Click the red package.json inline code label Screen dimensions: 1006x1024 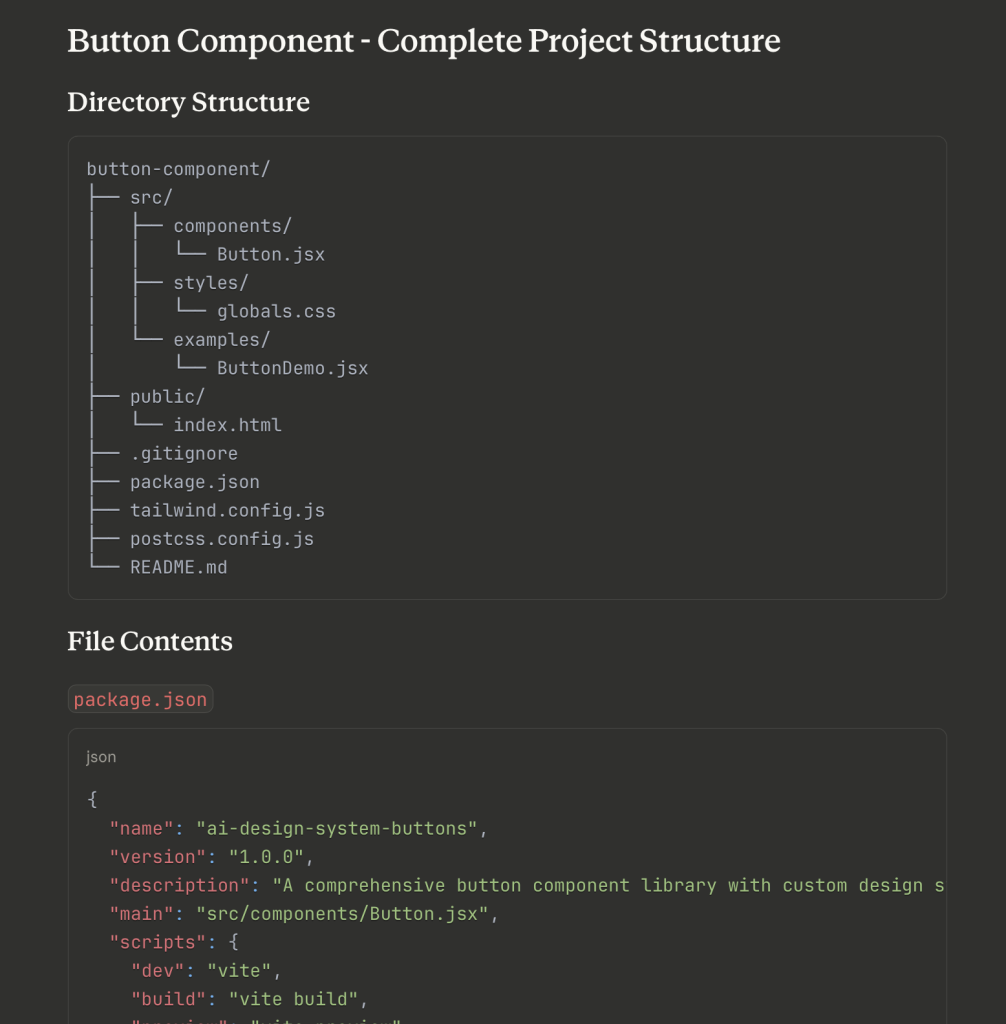click(x=140, y=699)
